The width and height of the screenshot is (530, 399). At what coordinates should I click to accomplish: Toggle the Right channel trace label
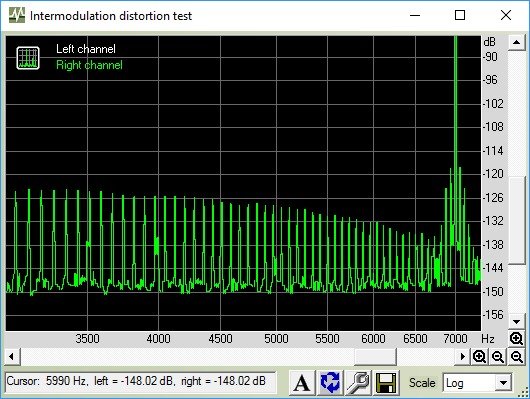89,65
